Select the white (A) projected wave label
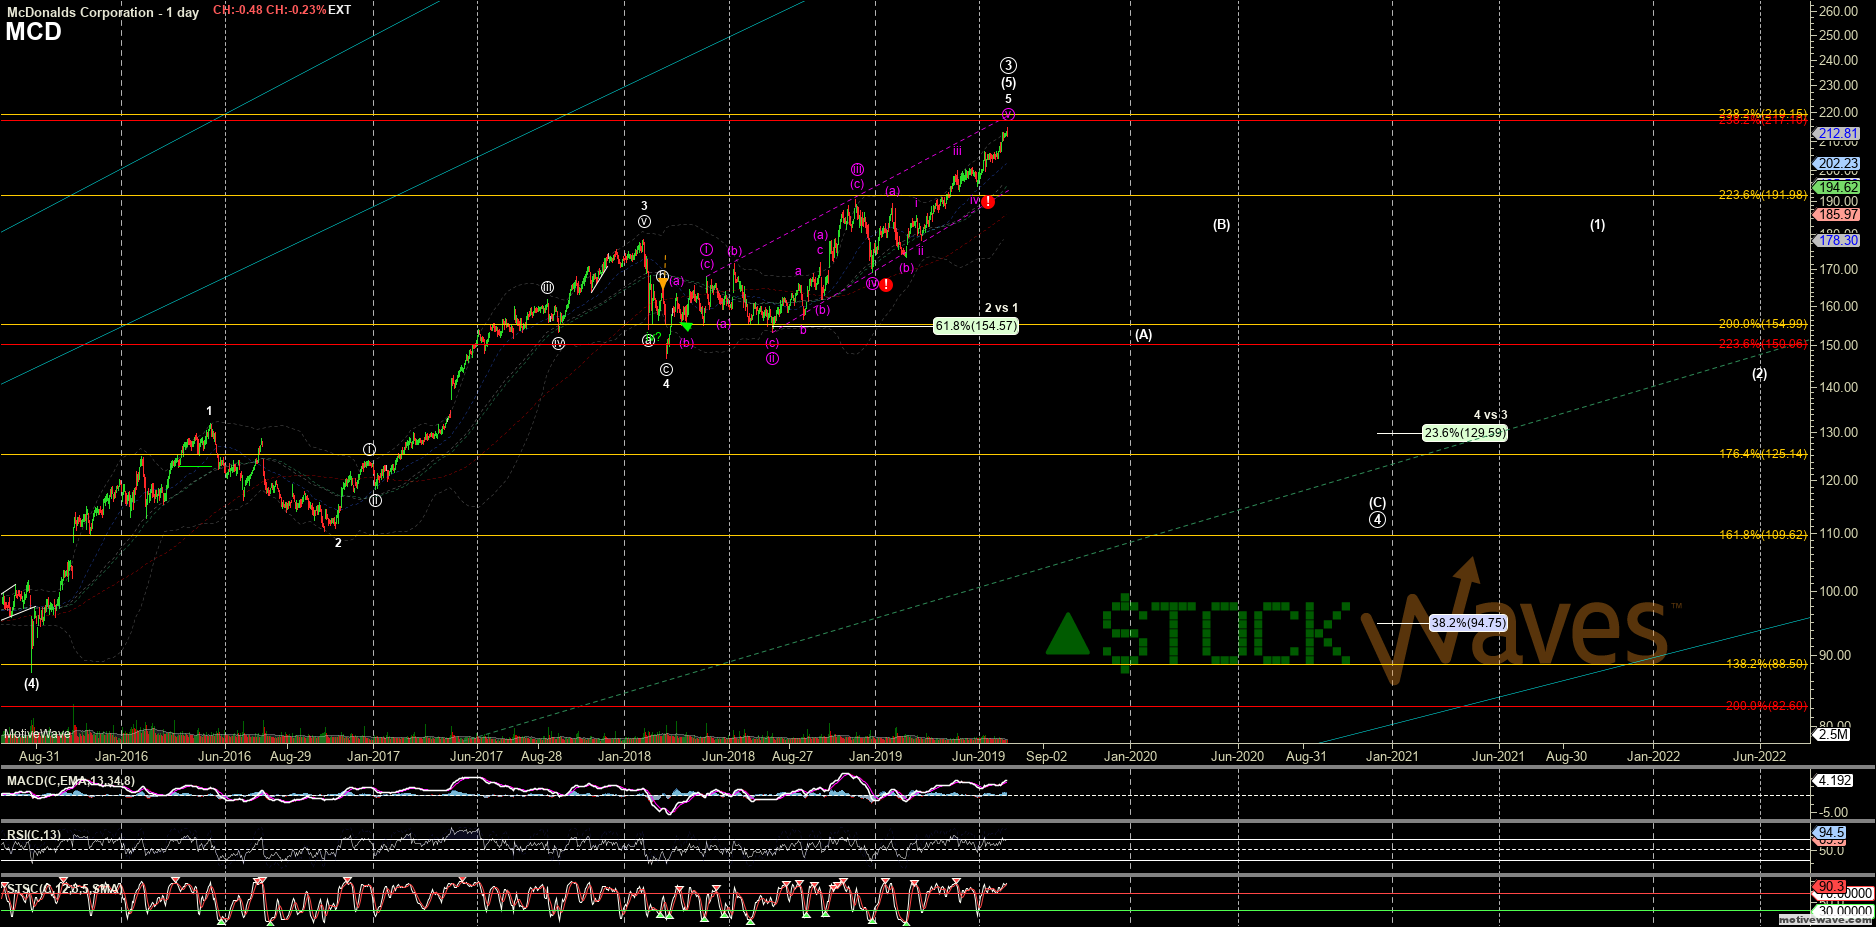 [1143, 335]
